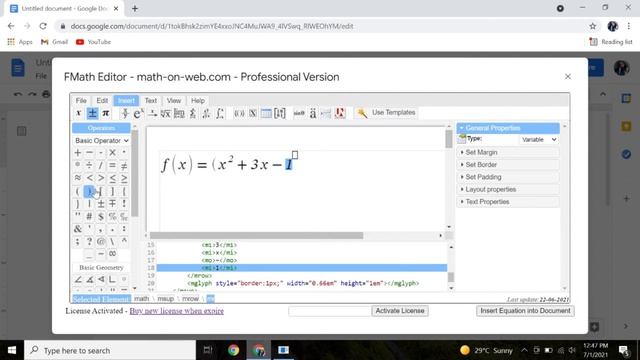Insert an integral template from toolbar
The image size is (640, 360).
tap(220, 113)
